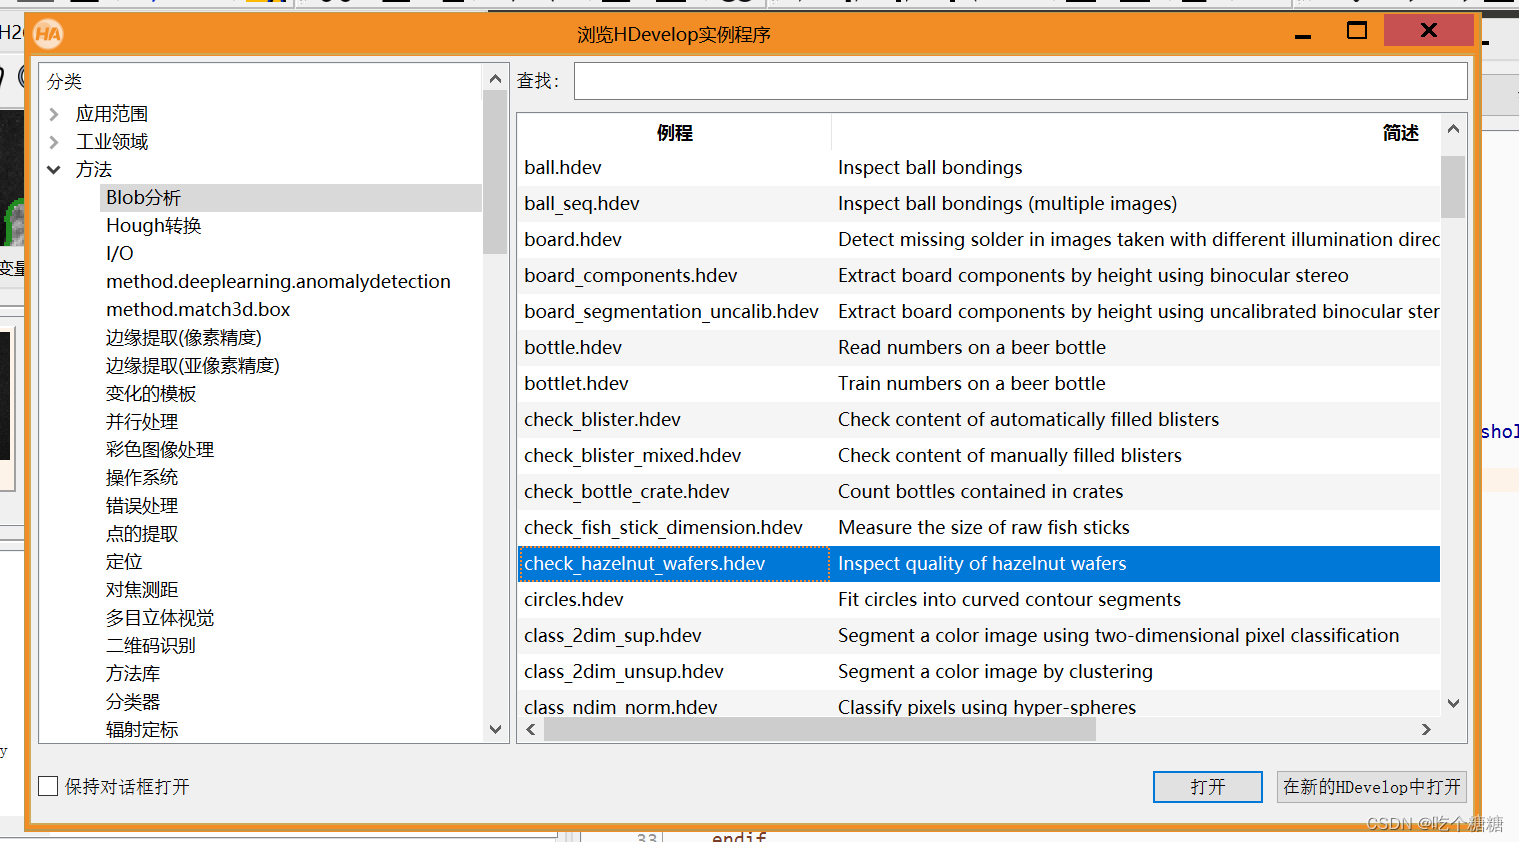Select 彩色图像处理 category
This screenshot has height=842, width=1519.
[160, 450]
